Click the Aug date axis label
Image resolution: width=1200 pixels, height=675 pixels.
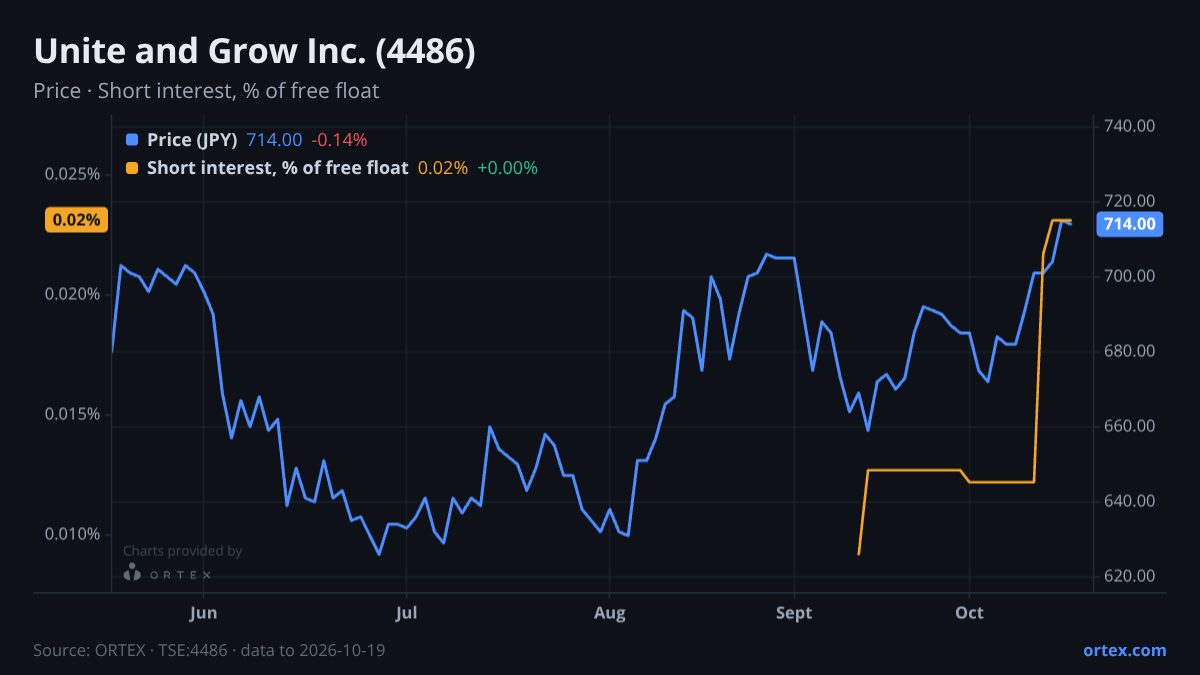[x=609, y=612]
